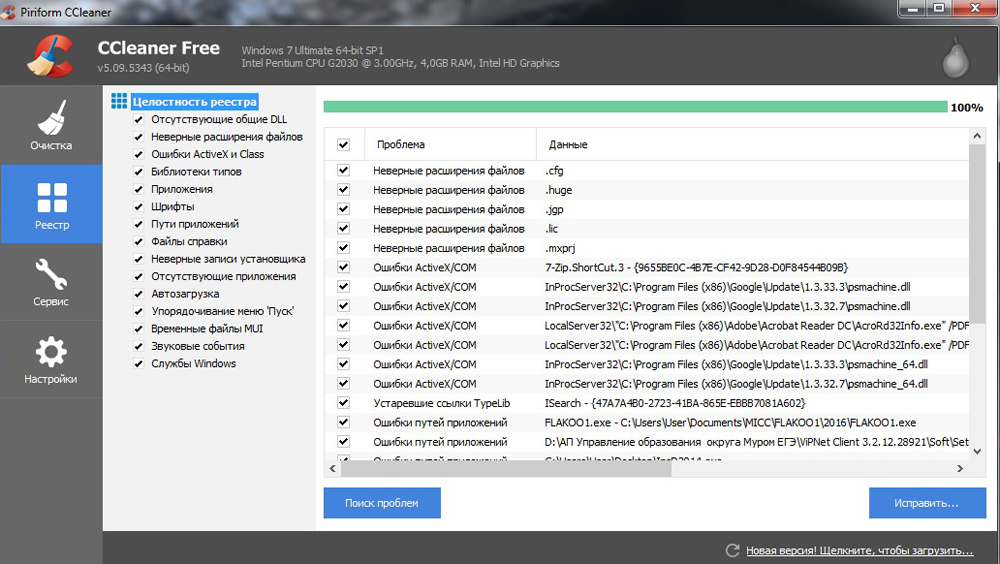1000x564 pixels.
Task: Toggle Ошибки ActiveX и Class checkbox
Action: [138, 154]
